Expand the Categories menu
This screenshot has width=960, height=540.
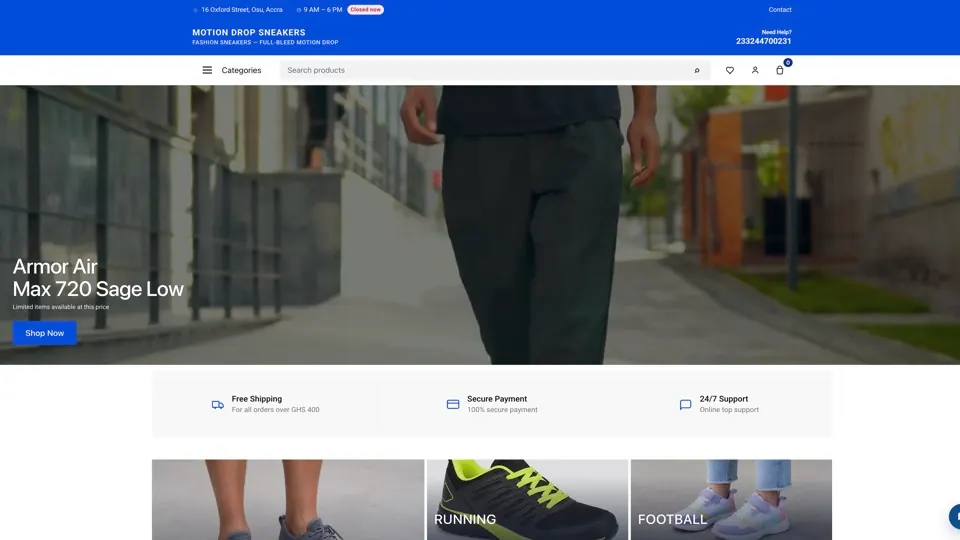[x=241, y=70]
